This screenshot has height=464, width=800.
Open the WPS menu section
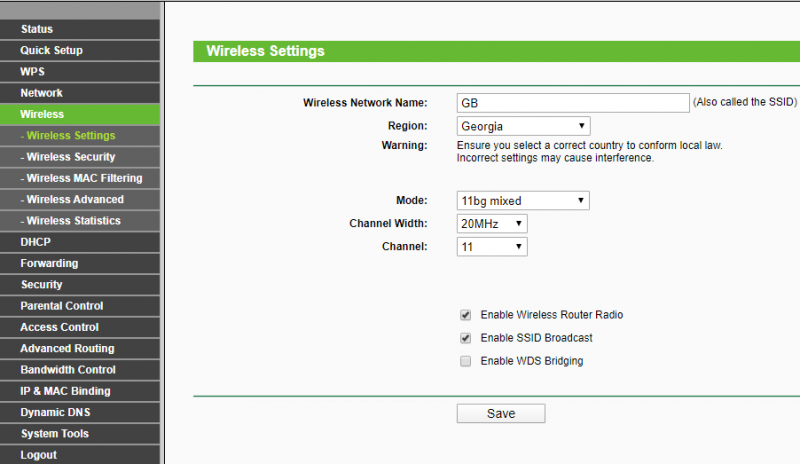32,72
